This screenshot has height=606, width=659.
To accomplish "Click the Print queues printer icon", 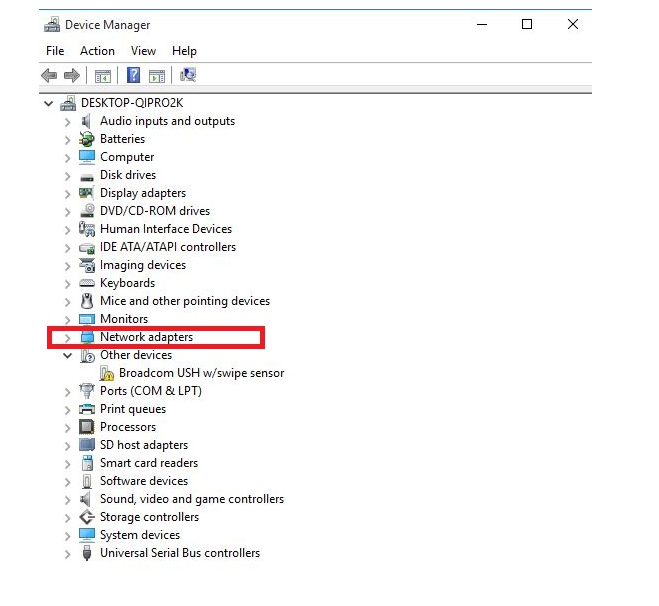I will point(87,409).
